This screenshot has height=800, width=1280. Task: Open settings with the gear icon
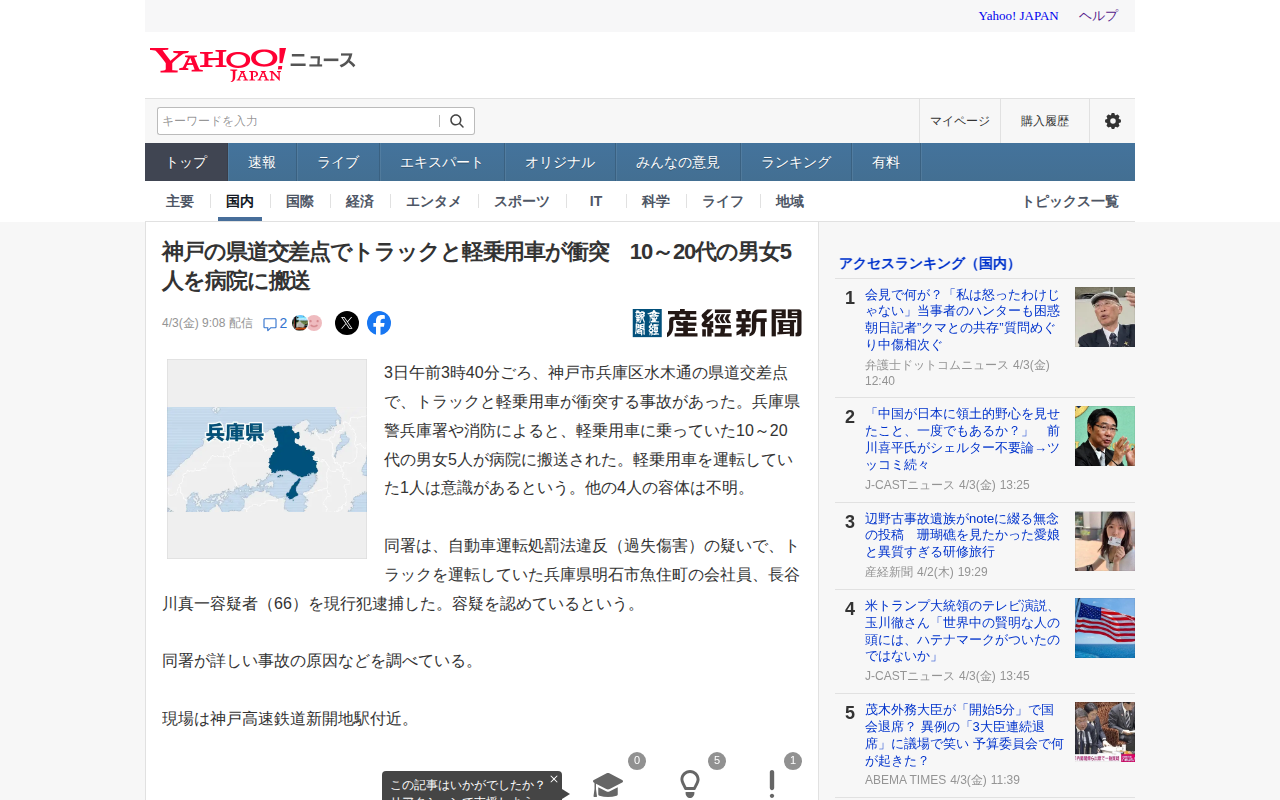pos(1112,121)
